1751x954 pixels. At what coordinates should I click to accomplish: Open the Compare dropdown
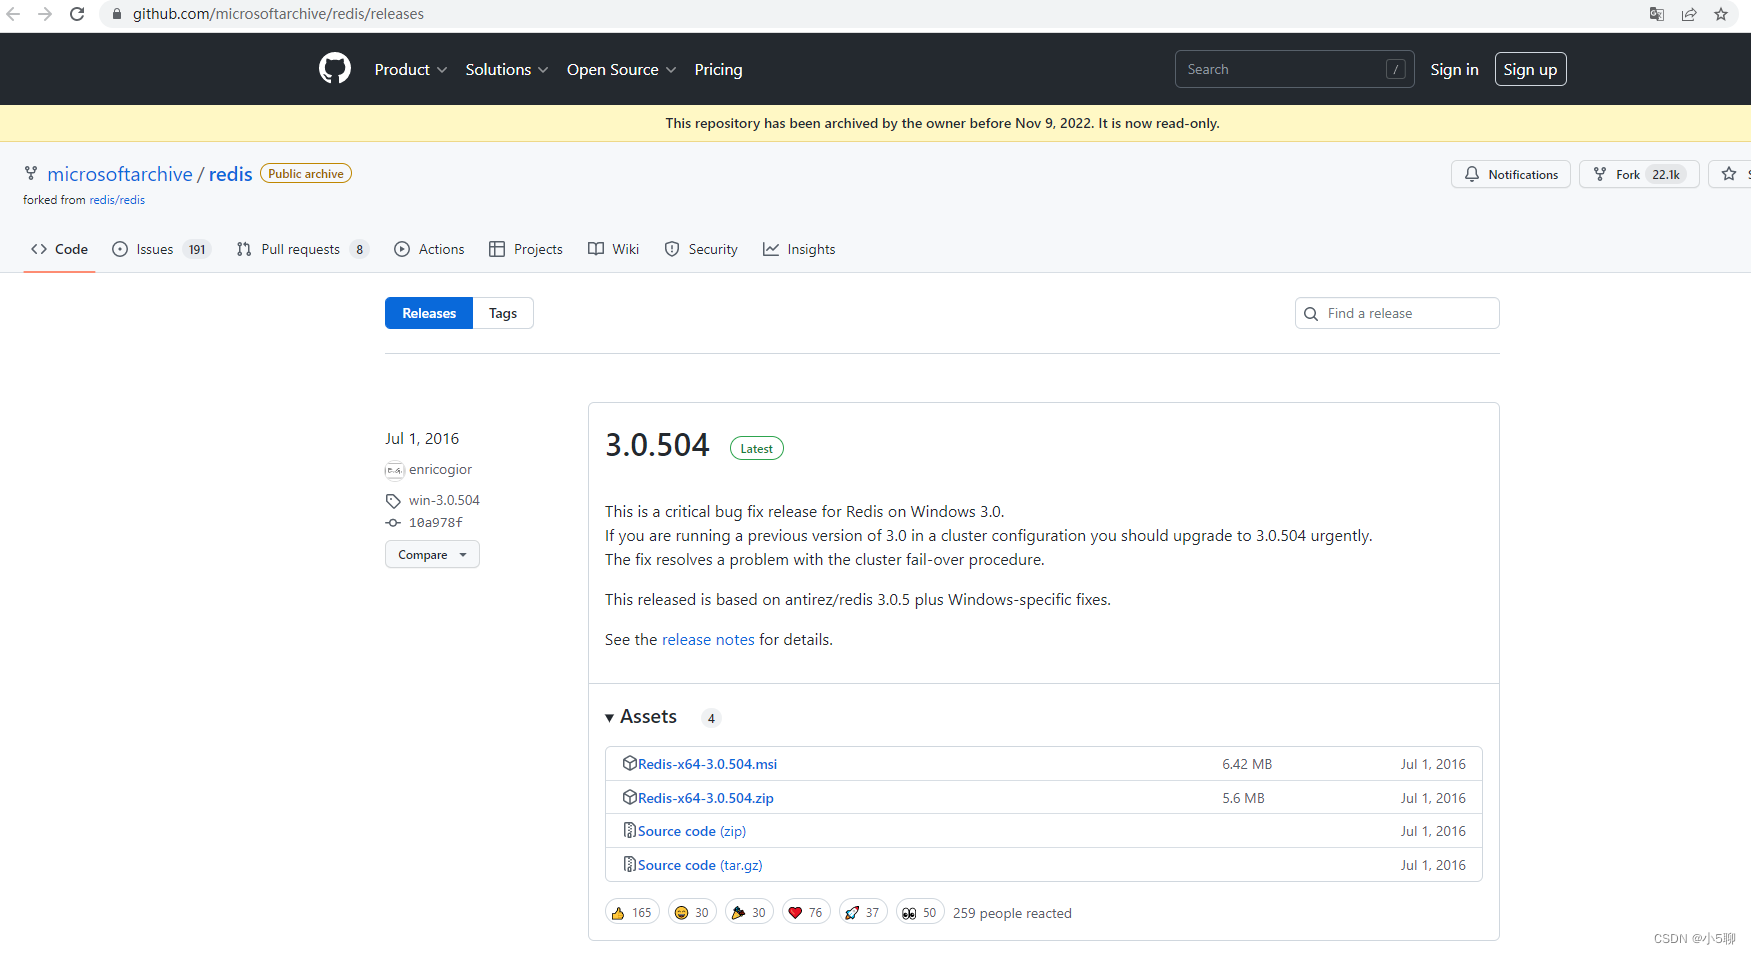(x=432, y=555)
